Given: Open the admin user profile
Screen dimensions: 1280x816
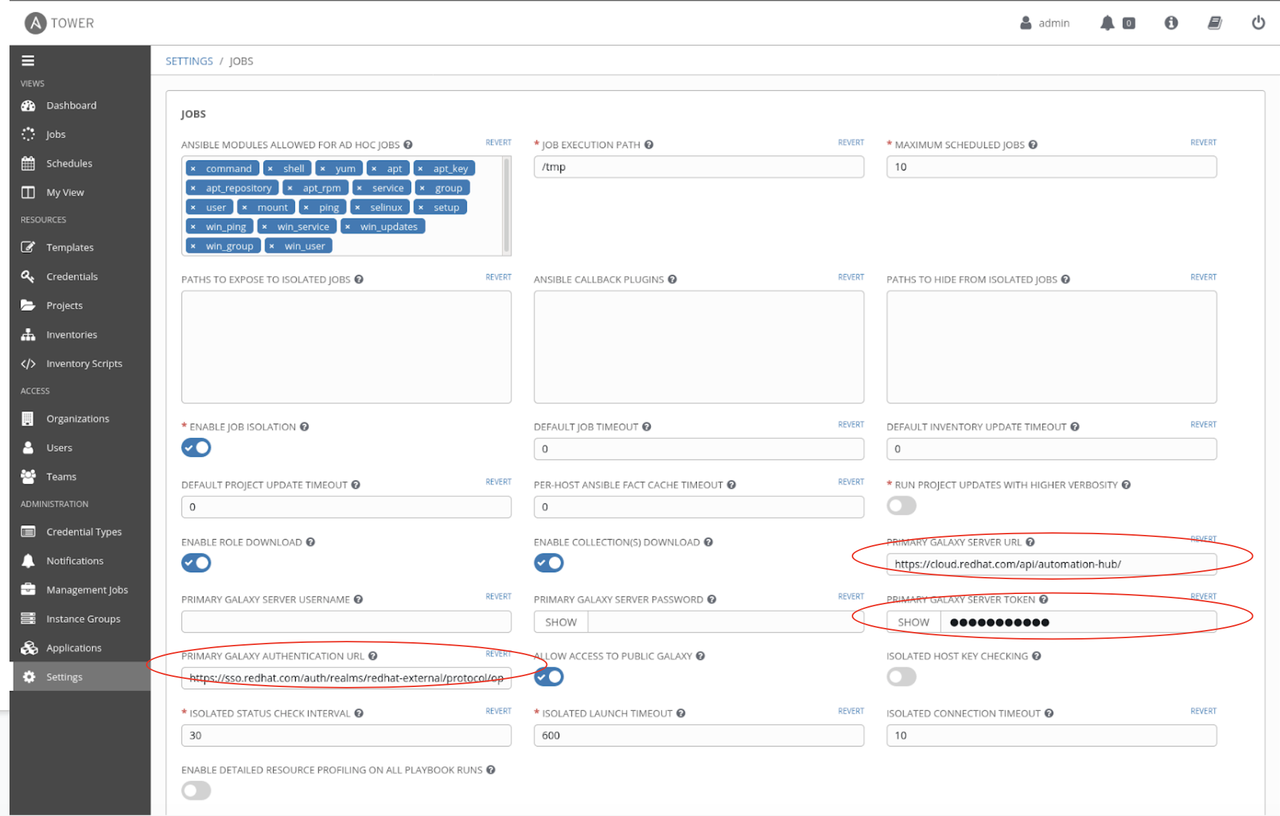Looking at the screenshot, I should point(1045,23).
